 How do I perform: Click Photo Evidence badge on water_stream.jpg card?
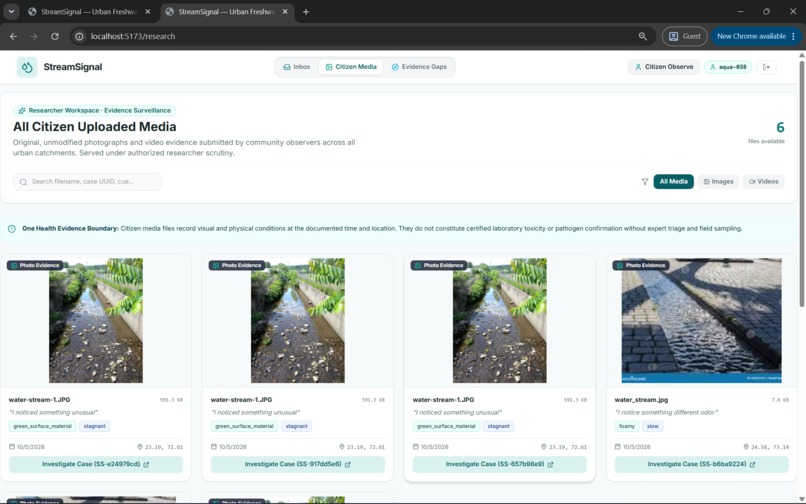[641, 265]
